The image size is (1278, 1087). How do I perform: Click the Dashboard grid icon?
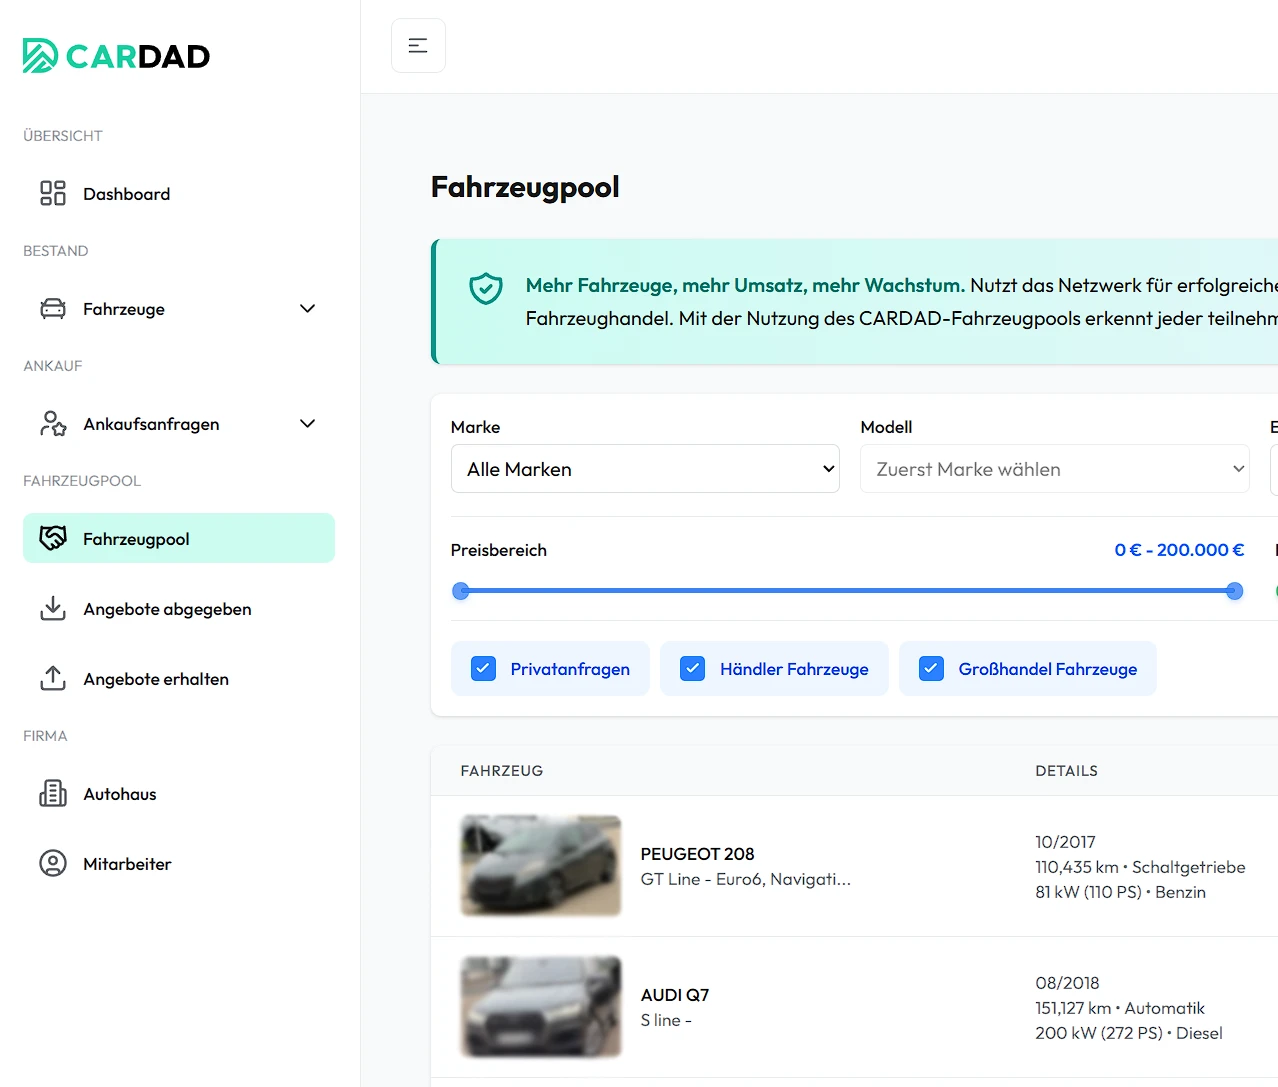point(53,193)
